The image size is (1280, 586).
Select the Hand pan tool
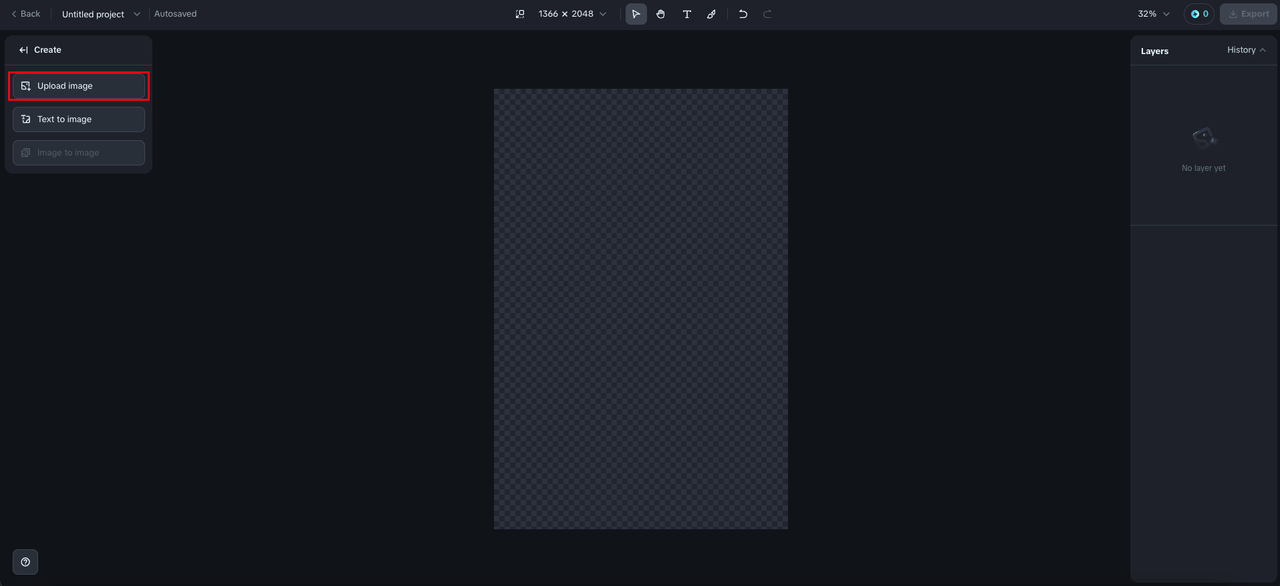[x=661, y=14]
